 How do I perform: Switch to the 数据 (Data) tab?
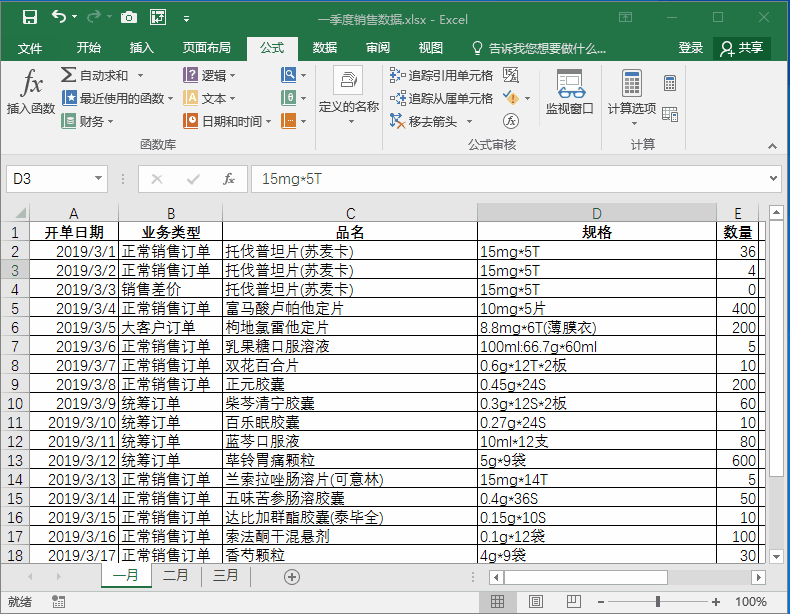(325, 48)
